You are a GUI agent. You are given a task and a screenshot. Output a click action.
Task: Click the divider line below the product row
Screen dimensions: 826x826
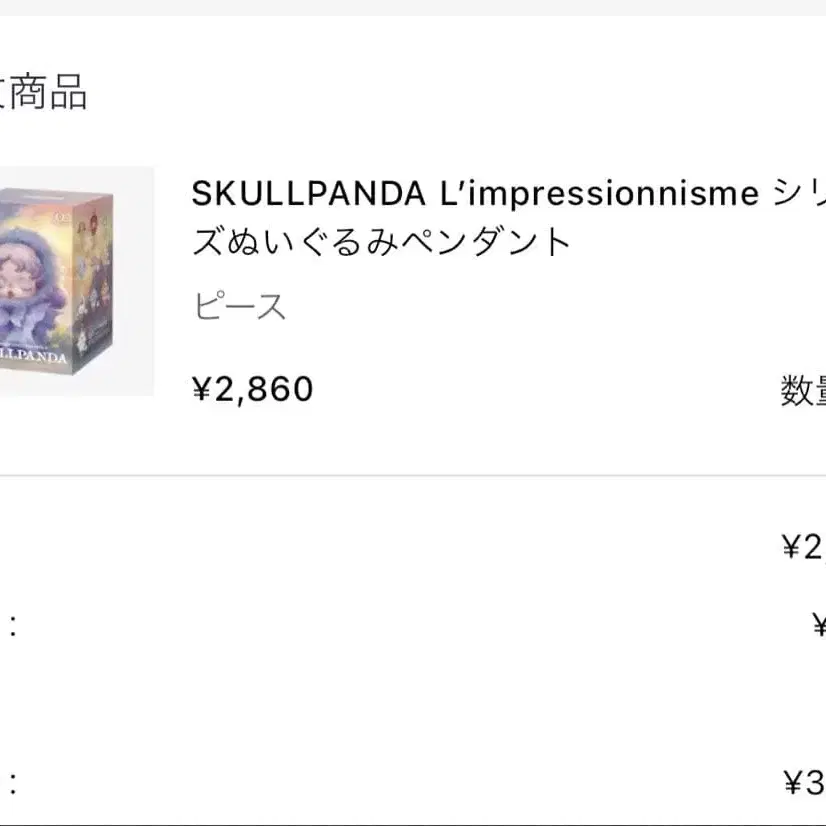tap(413, 476)
